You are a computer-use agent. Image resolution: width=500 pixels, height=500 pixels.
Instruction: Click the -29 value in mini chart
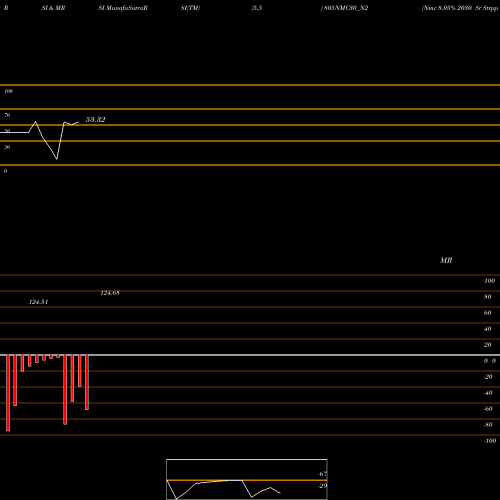click(x=323, y=486)
